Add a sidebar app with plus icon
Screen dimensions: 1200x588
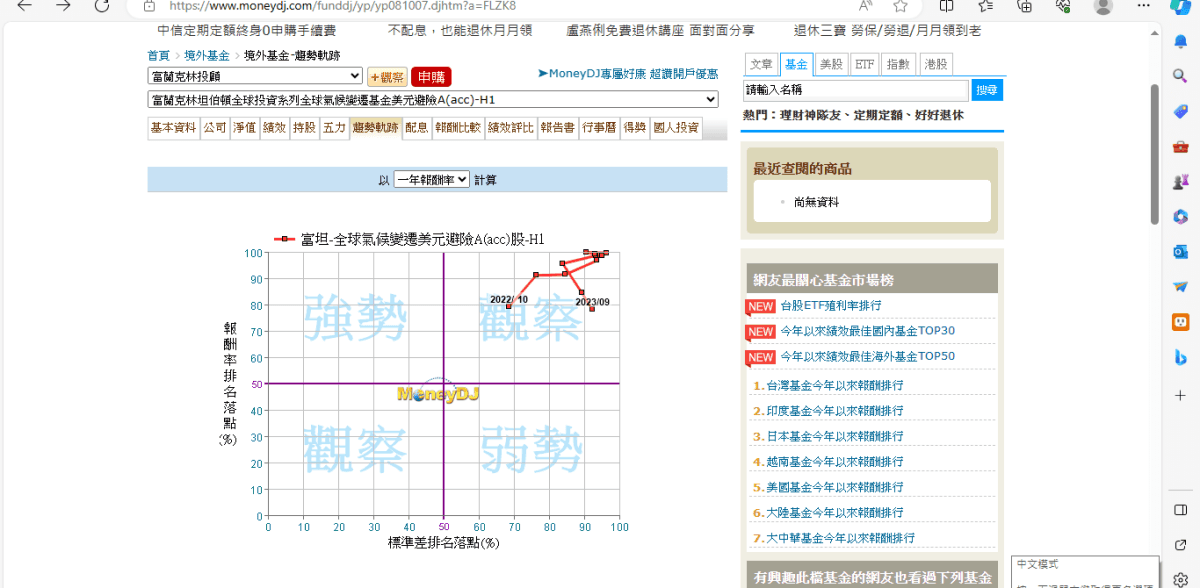coord(1180,395)
